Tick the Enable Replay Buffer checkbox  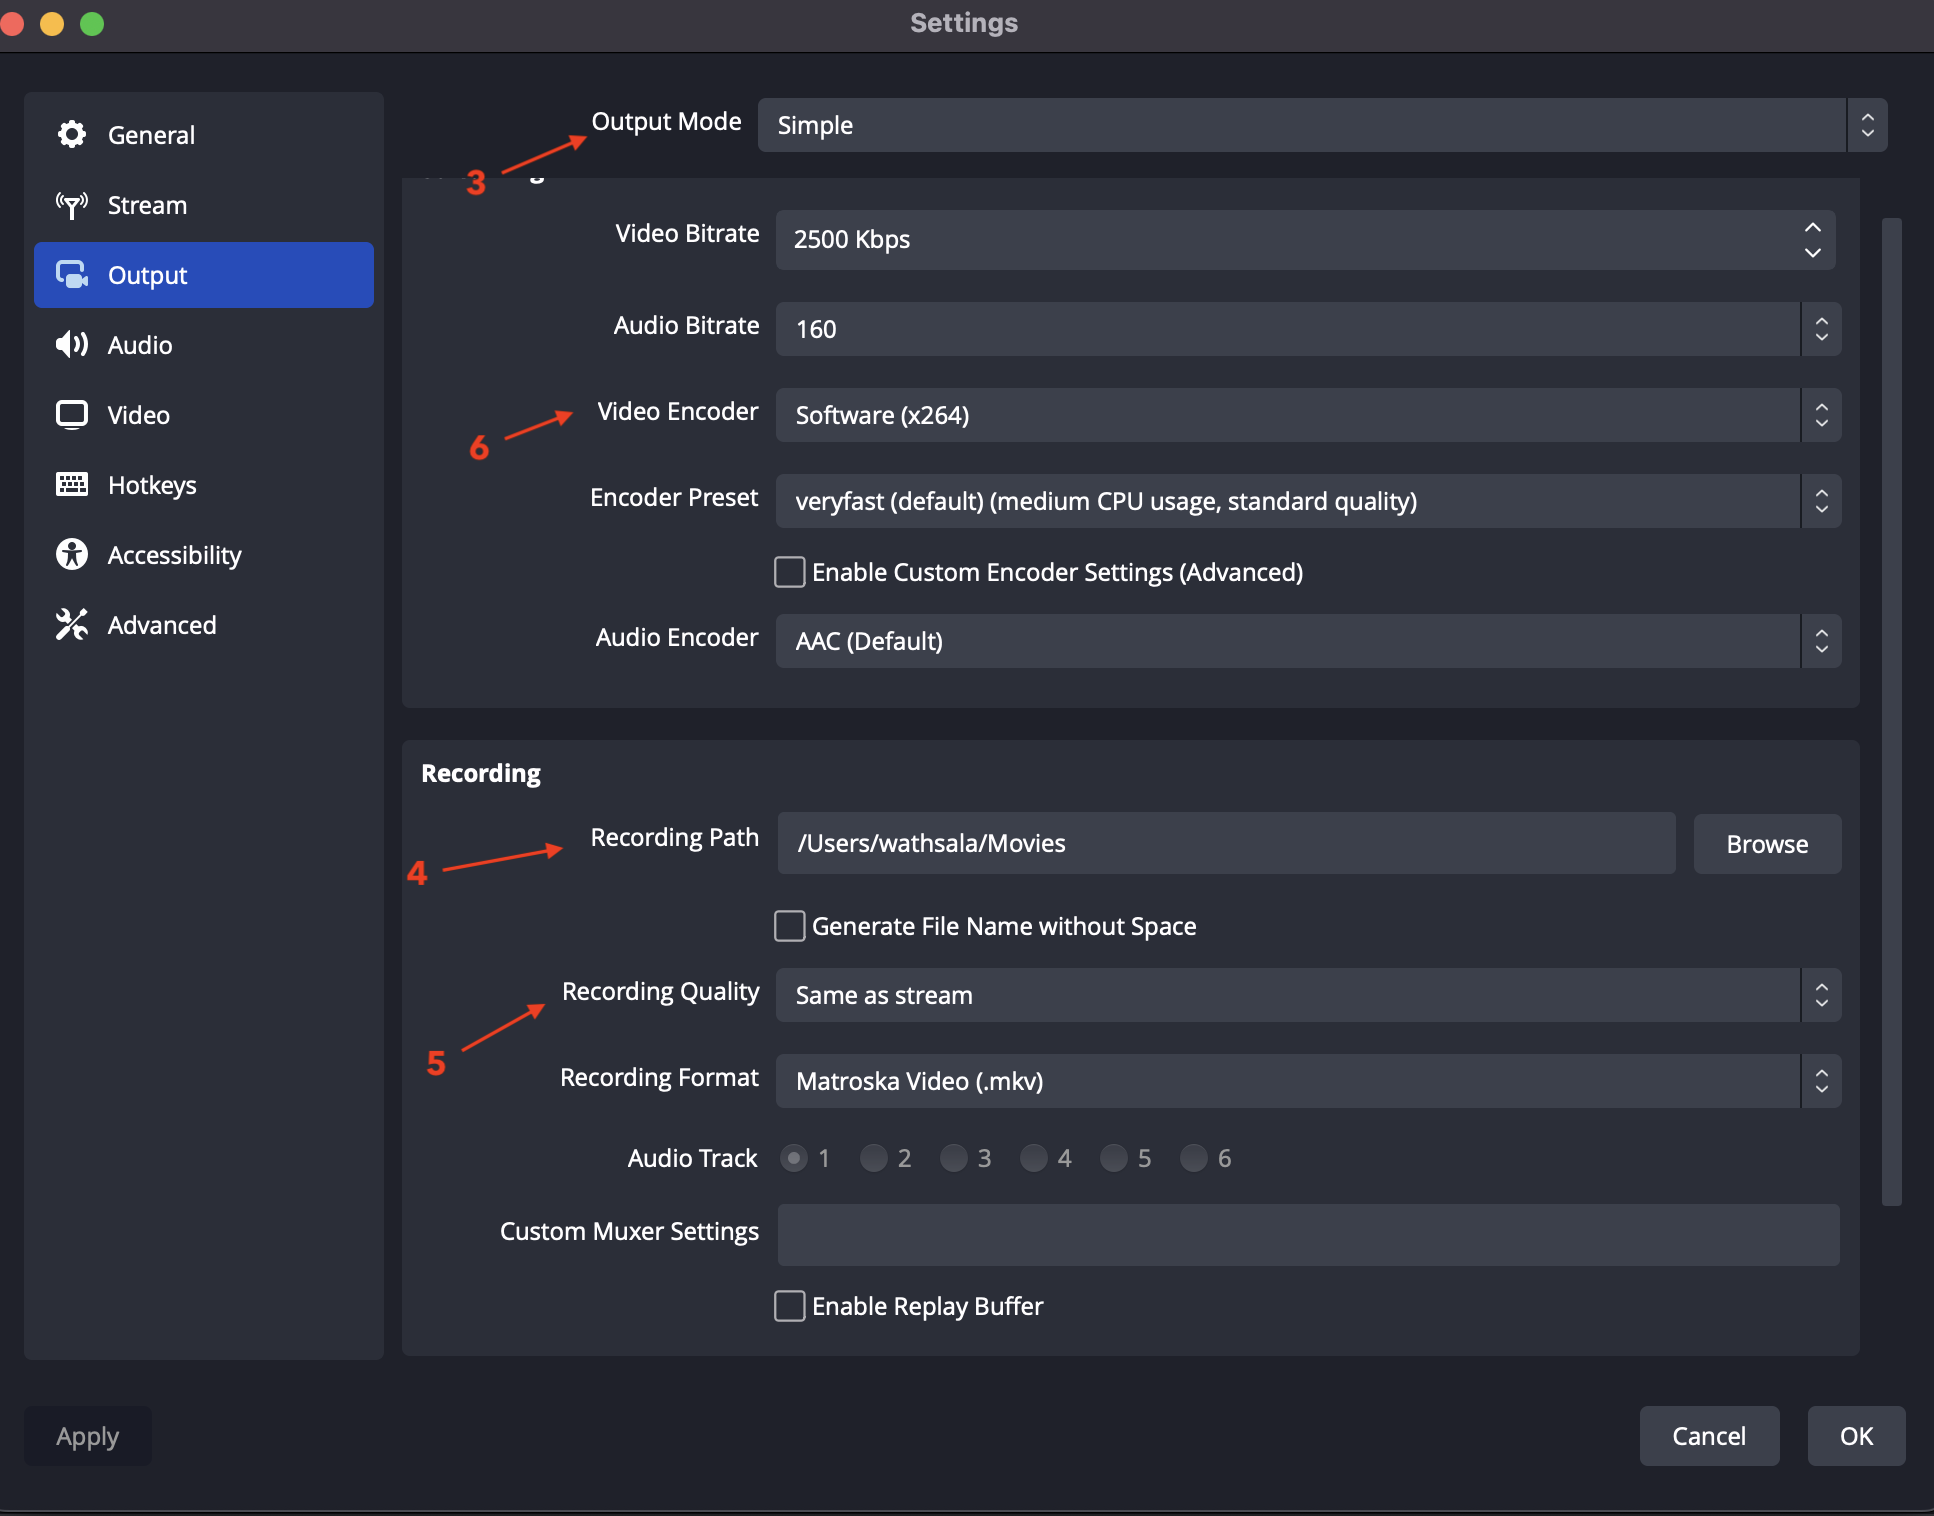point(790,1306)
